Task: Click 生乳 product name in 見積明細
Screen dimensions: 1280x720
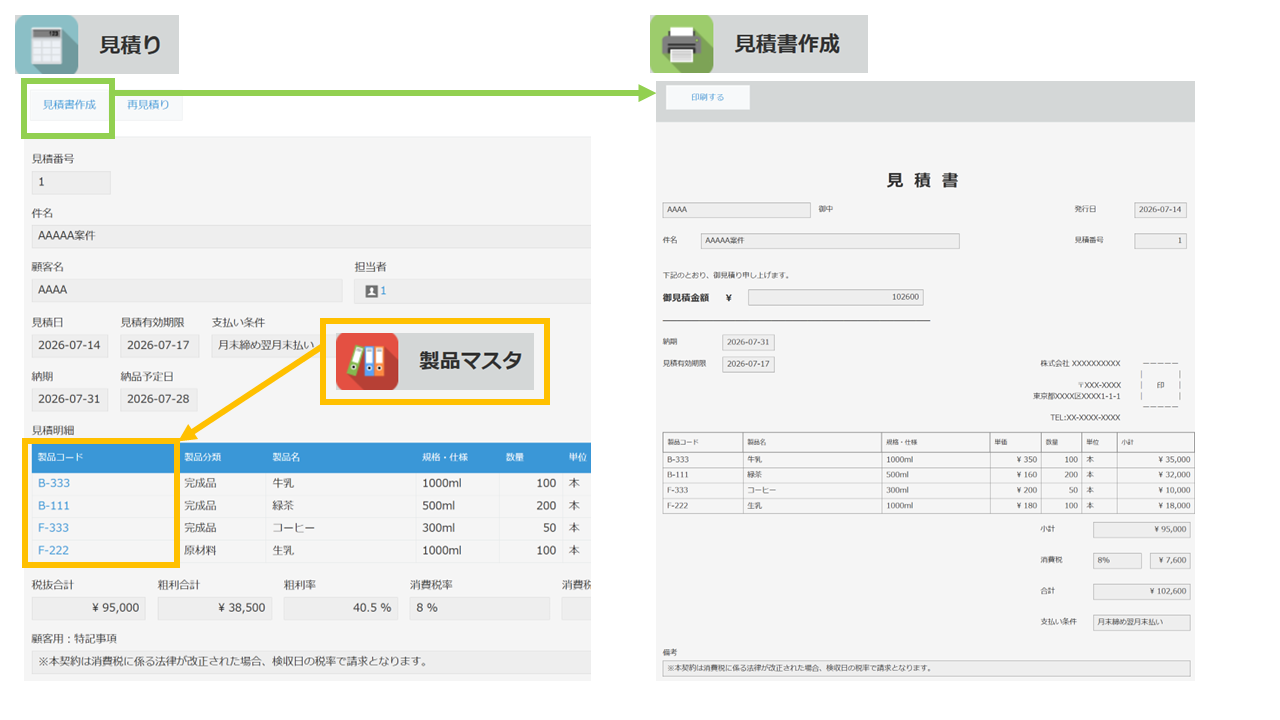Action: pyautogui.click(x=284, y=550)
